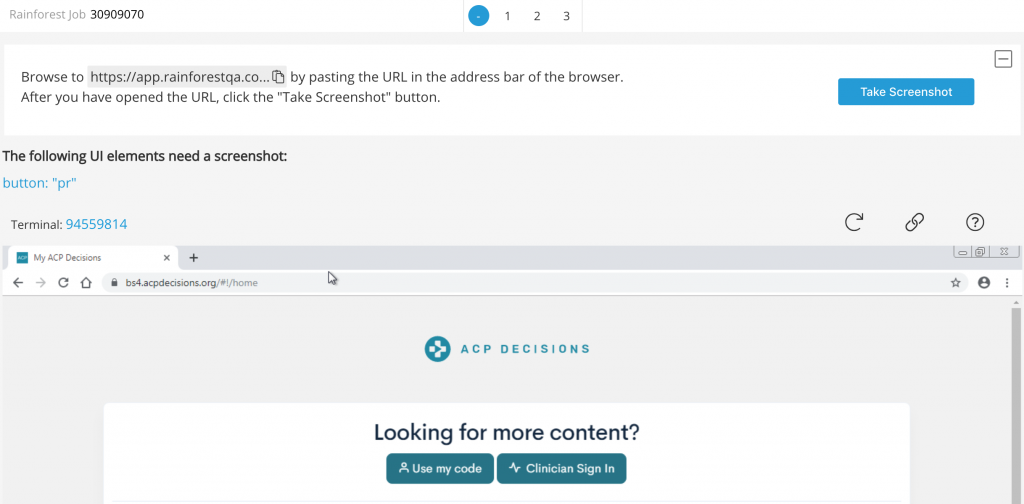Click the Use my code button
This screenshot has height=504, width=1024.
(440, 469)
